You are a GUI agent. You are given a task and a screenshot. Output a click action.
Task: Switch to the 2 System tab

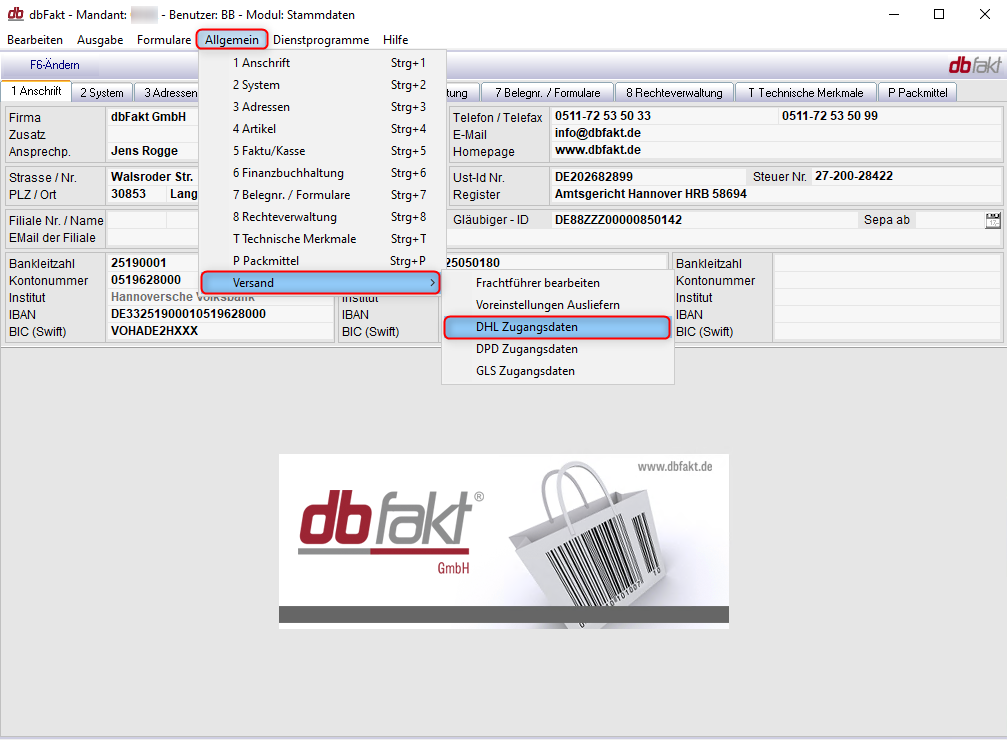[101, 93]
